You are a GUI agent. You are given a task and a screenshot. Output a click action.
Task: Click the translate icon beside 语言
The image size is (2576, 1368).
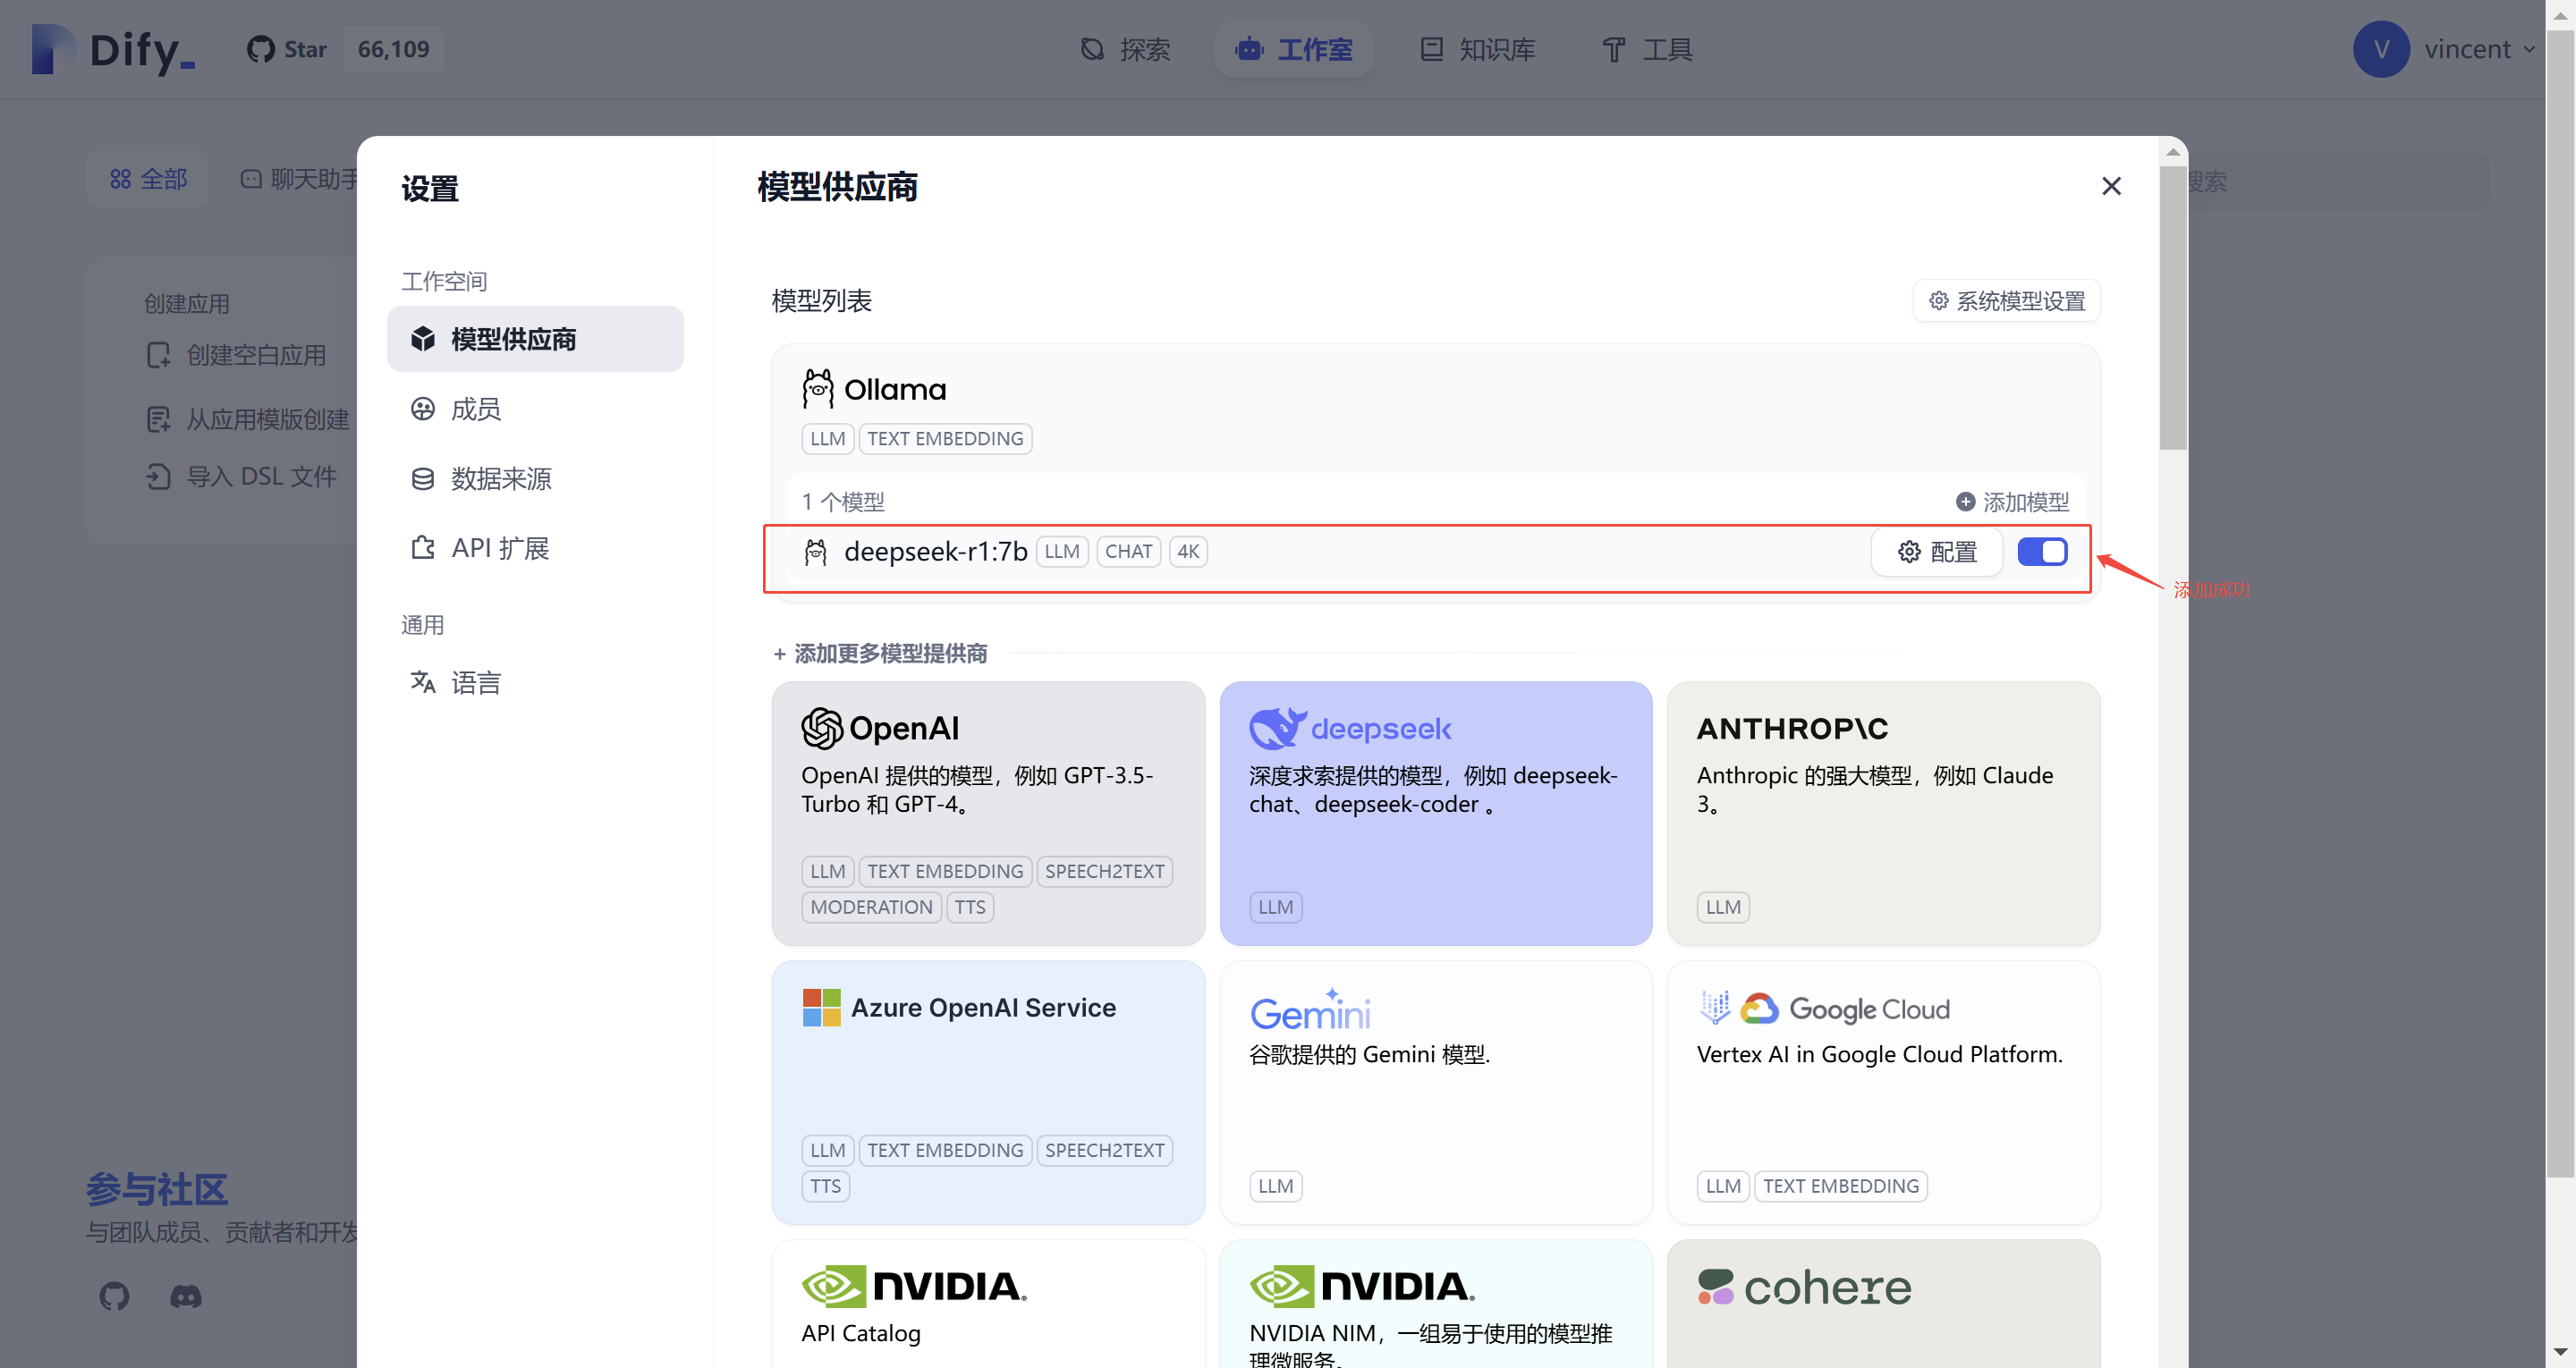[x=423, y=682]
